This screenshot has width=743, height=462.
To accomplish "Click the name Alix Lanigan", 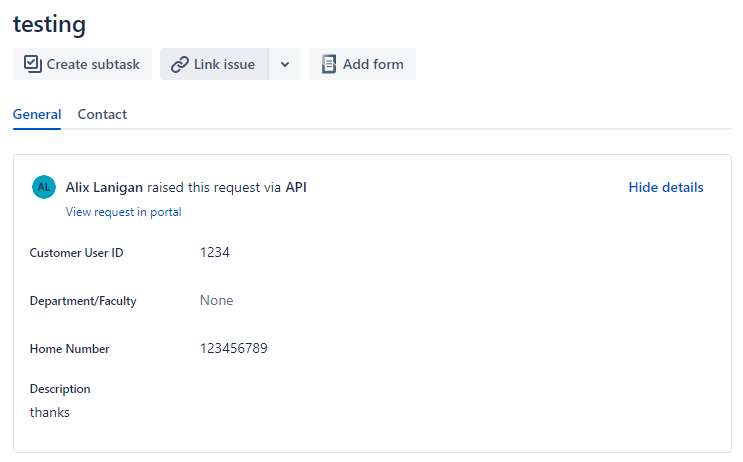I will tap(104, 187).
